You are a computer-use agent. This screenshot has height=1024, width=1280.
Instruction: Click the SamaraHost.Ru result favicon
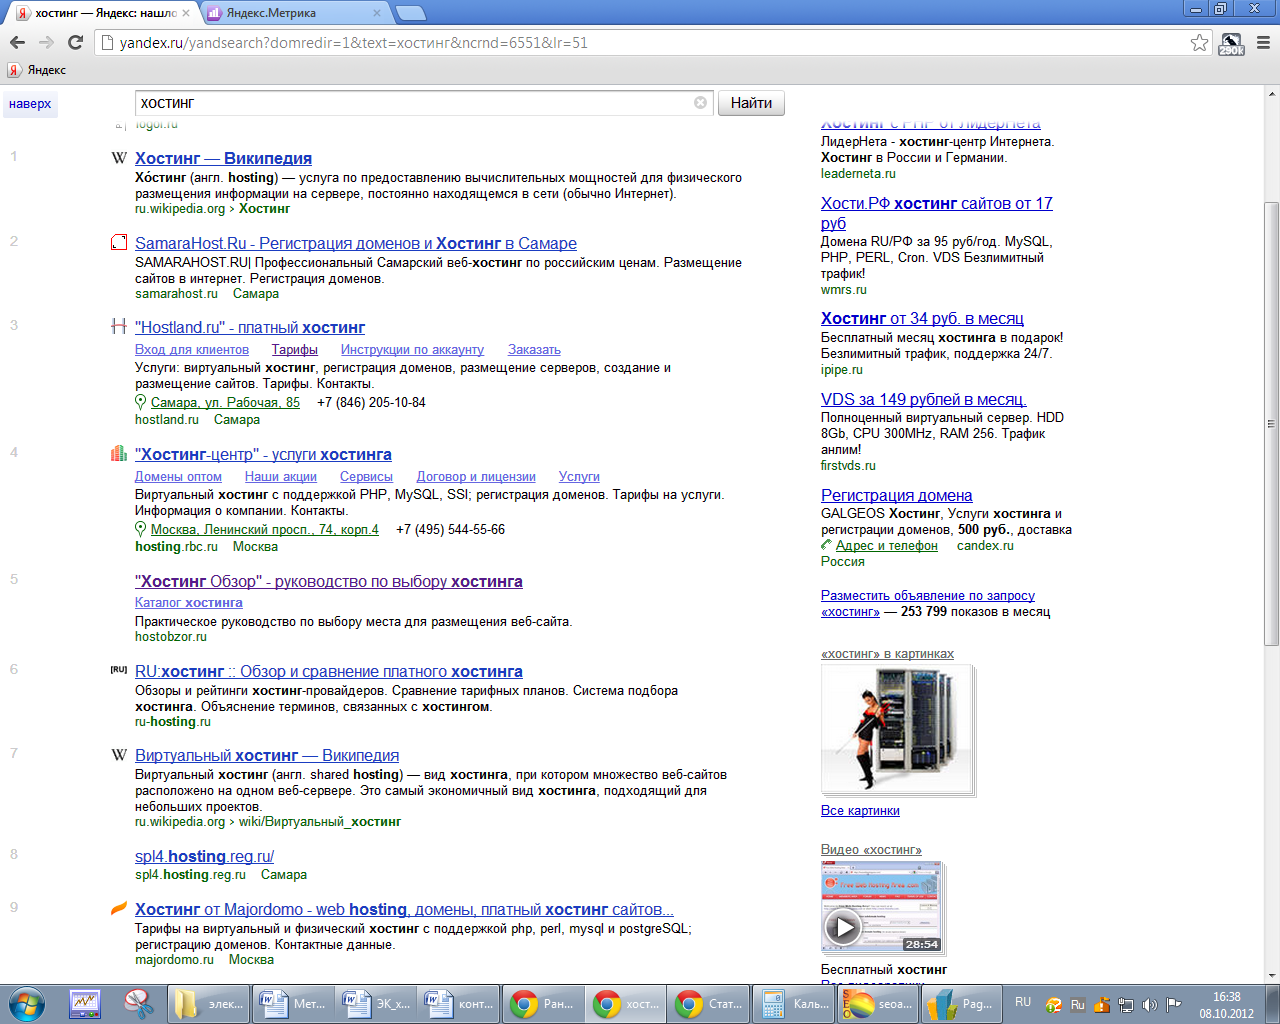119,242
